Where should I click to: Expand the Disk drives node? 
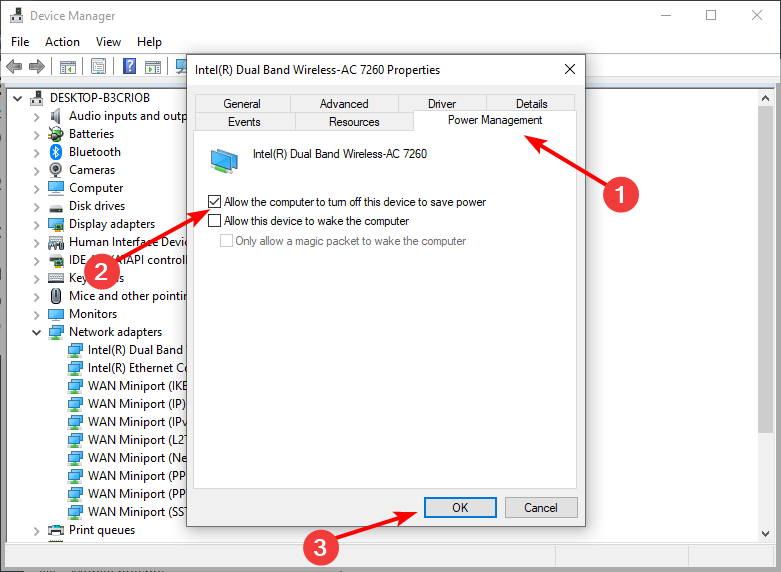pyautogui.click(x=36, y=207)
